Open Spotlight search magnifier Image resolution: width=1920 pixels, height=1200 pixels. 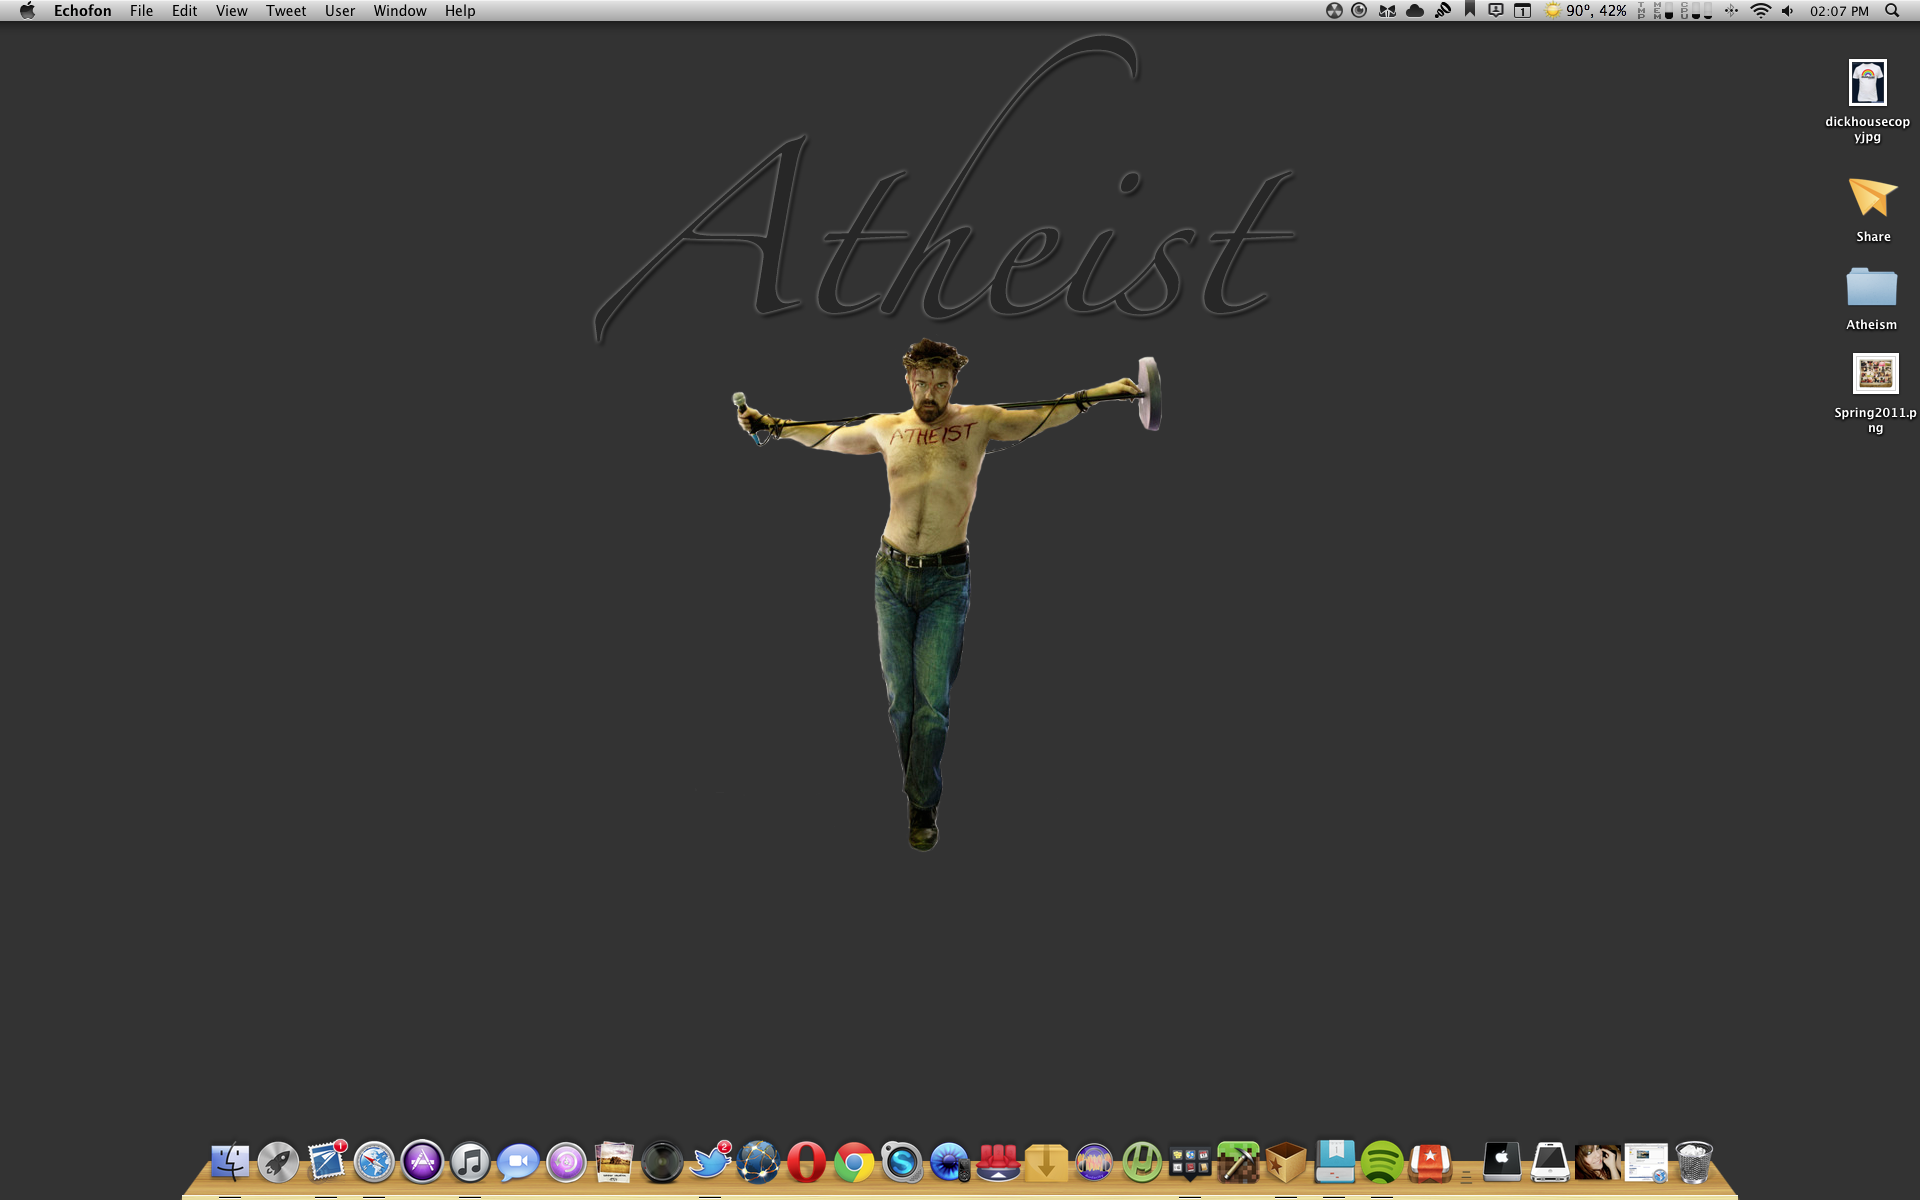pyautogui.click(x=1892, y=11)
